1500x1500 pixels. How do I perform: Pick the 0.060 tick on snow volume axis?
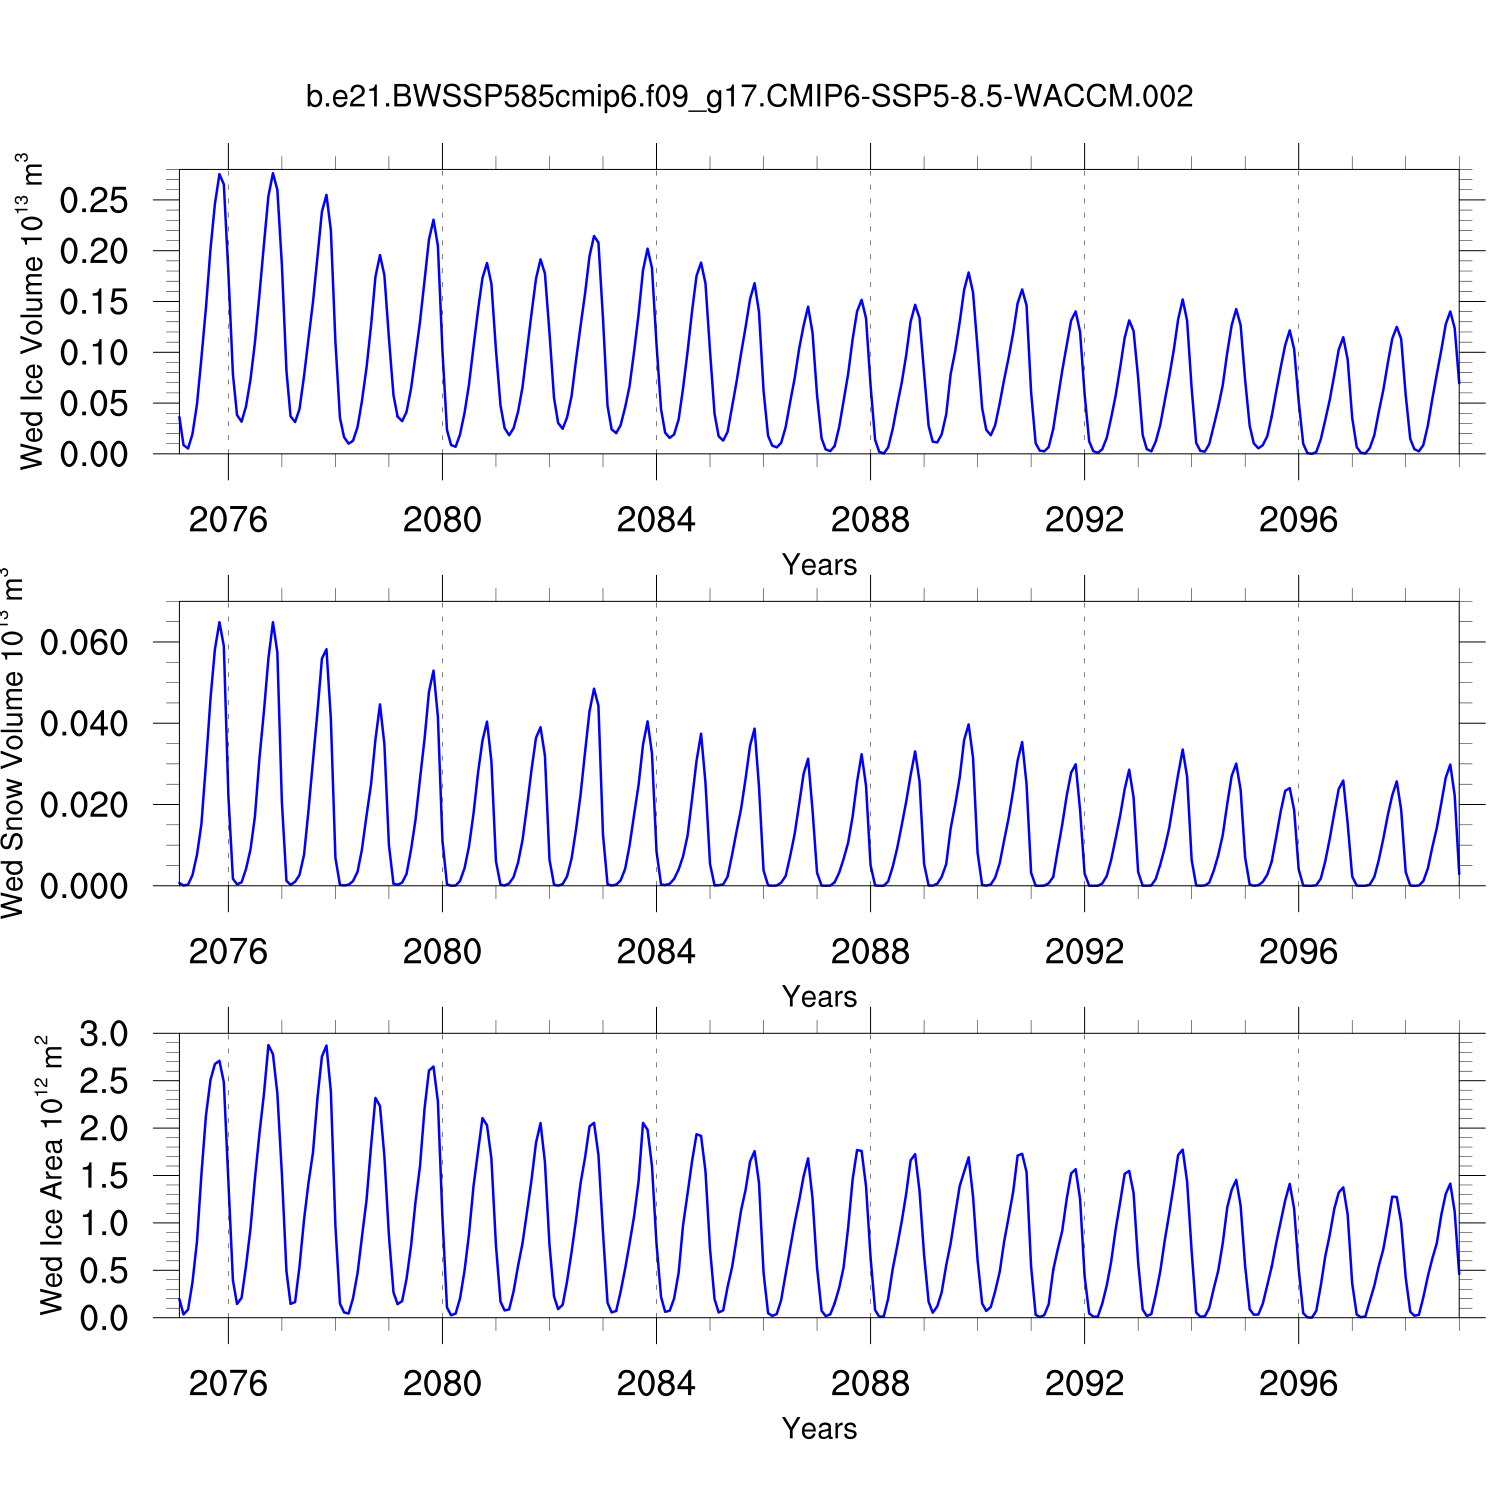(x=84, y=642)
